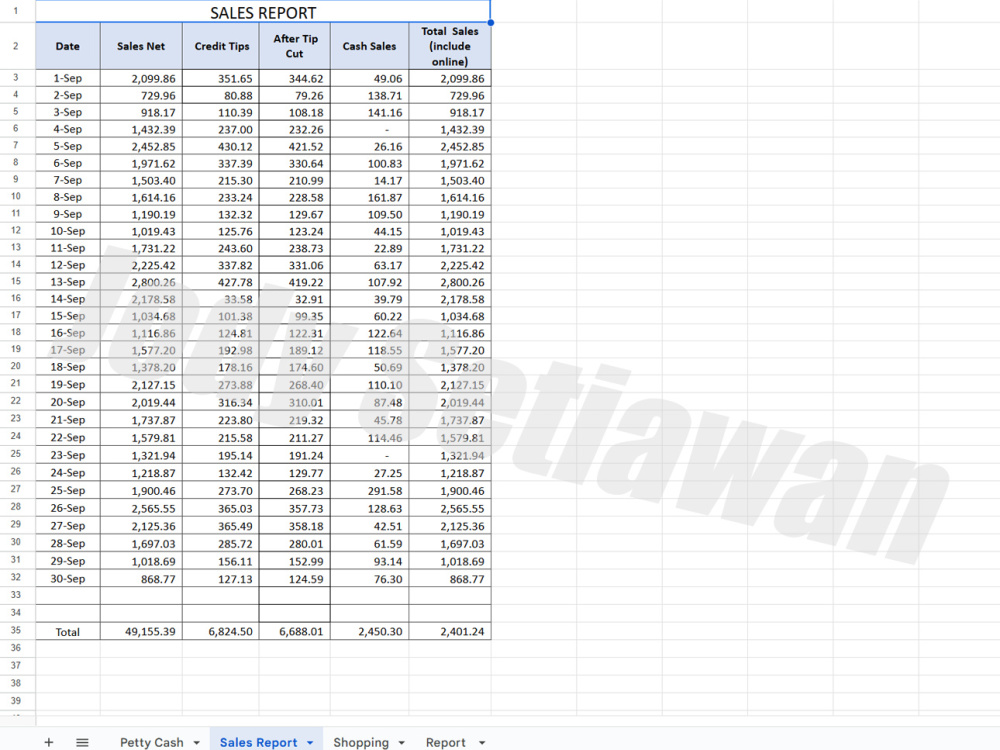Click Sales Net value 2,565.55 for 26-Sep
Viewport: 1000px width, 750px height.
[141, 509]
